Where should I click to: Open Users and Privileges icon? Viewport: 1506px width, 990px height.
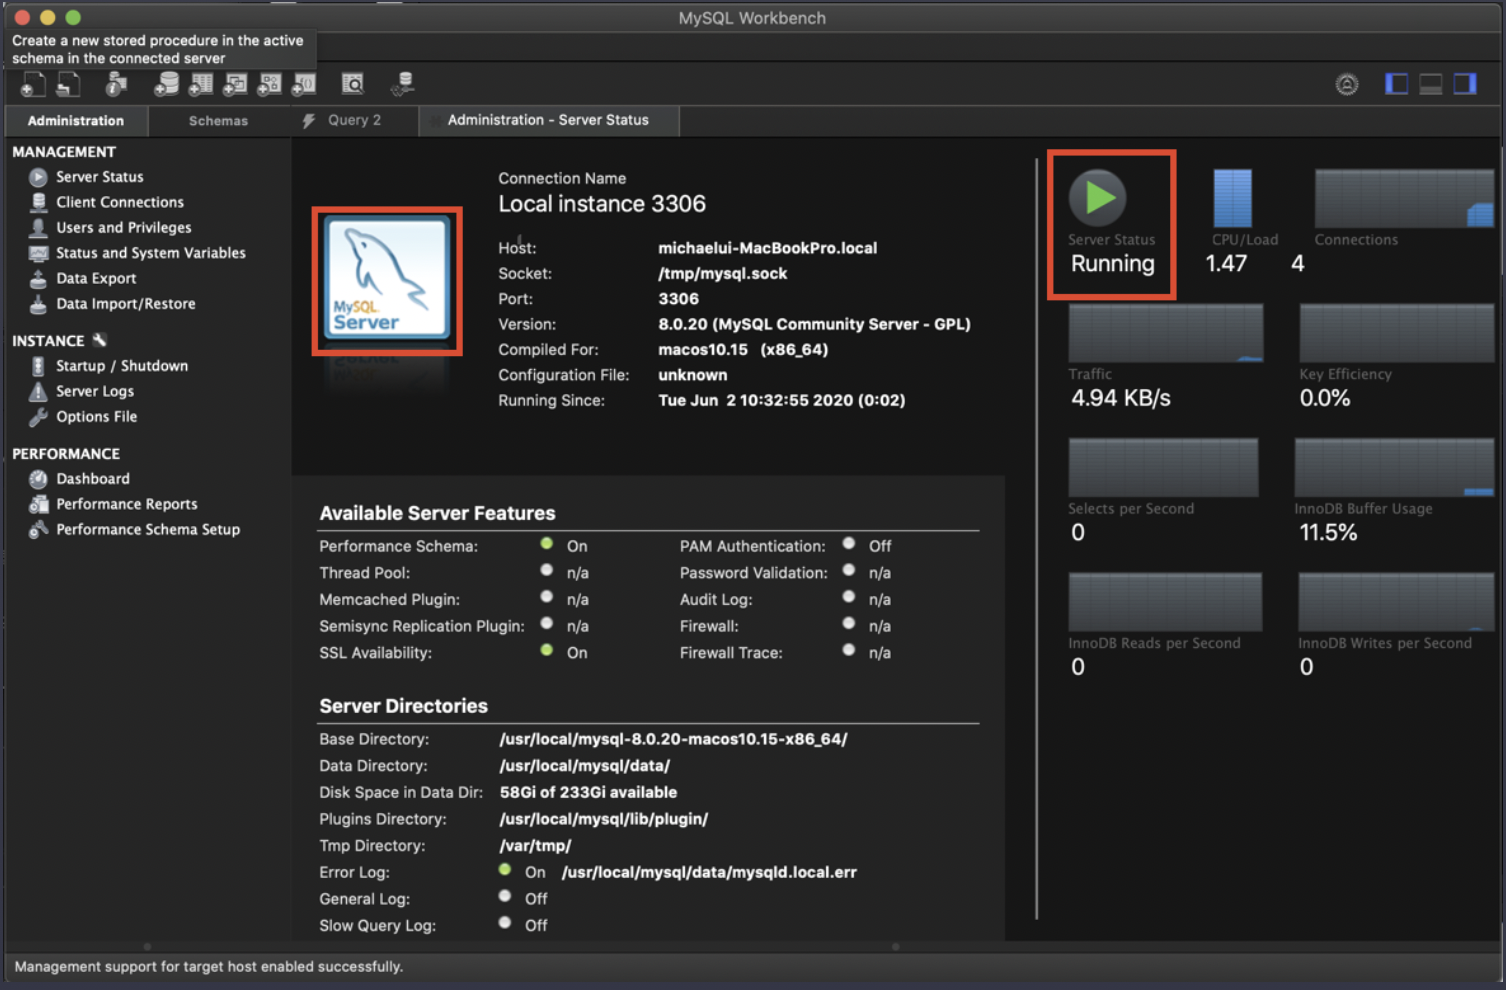38,228
